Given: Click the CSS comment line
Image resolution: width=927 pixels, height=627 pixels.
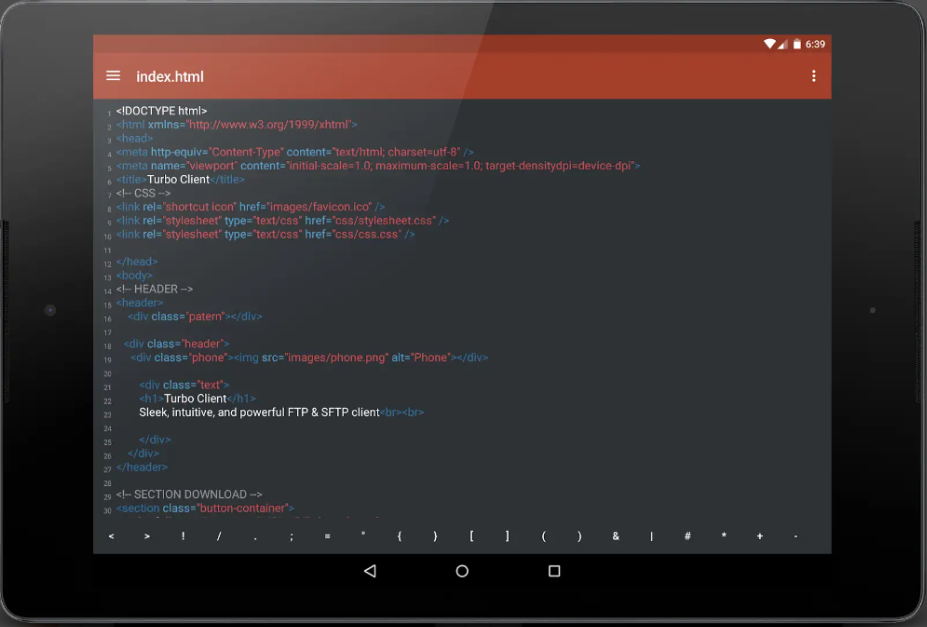Looking at the screenshot, I should [143, 193].
